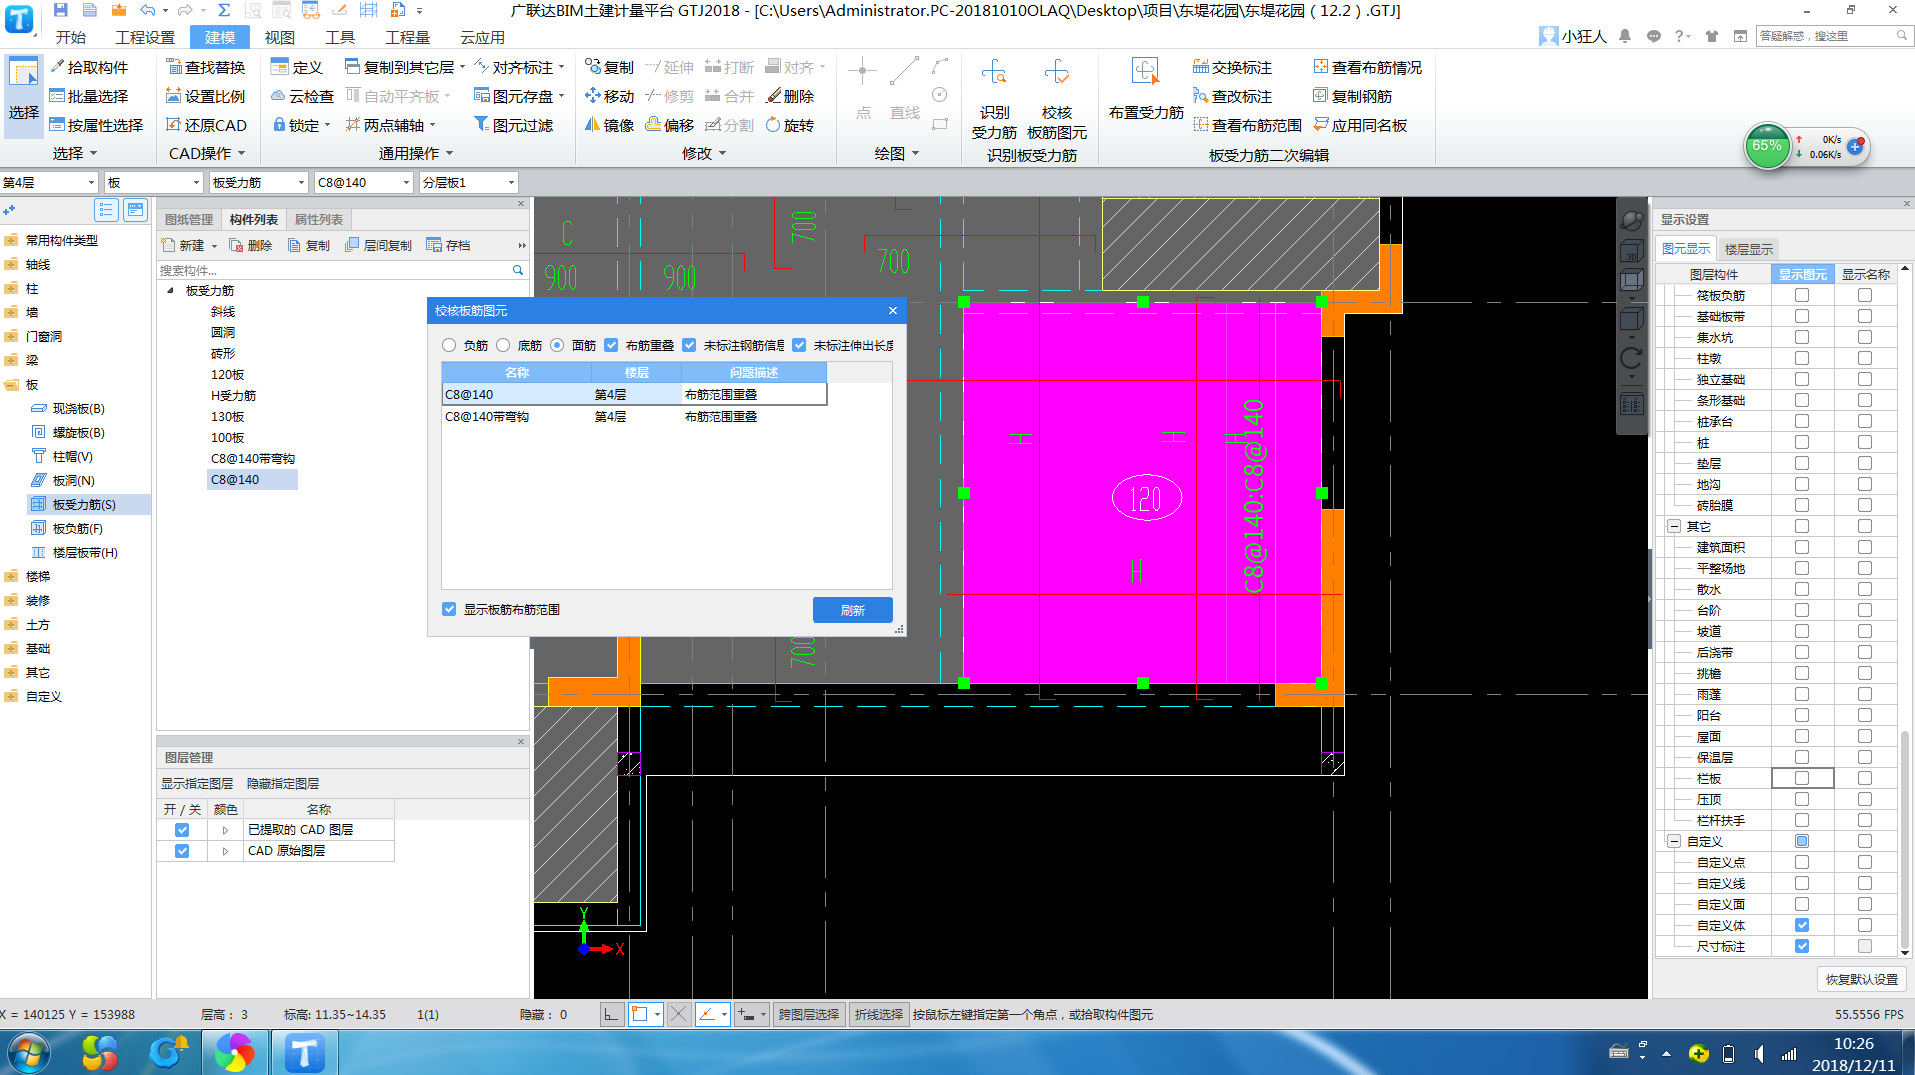Open the 视图 ribbon tab
This screenshot has height=1075, width=1915.
[280, 37]
